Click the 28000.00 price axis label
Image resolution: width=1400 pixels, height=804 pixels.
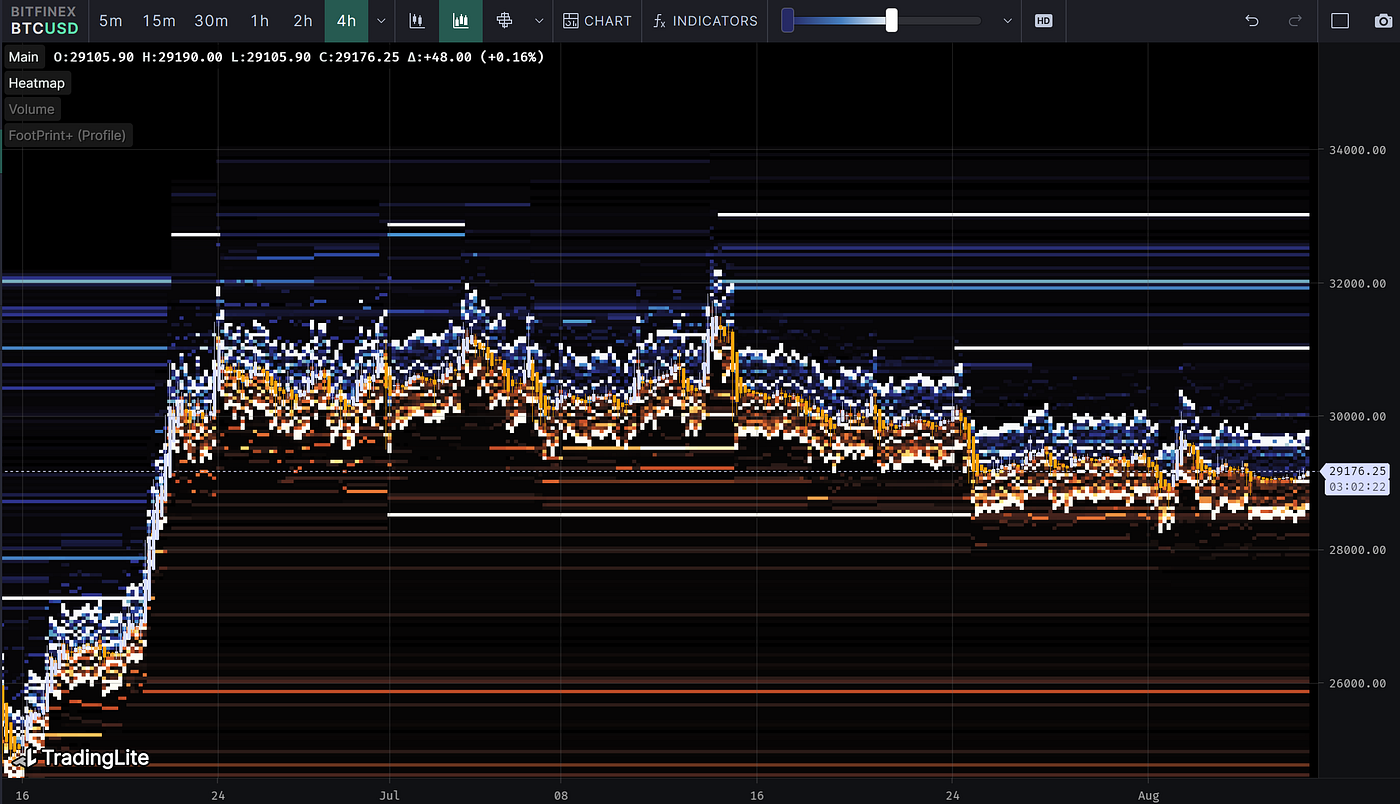1356,550
